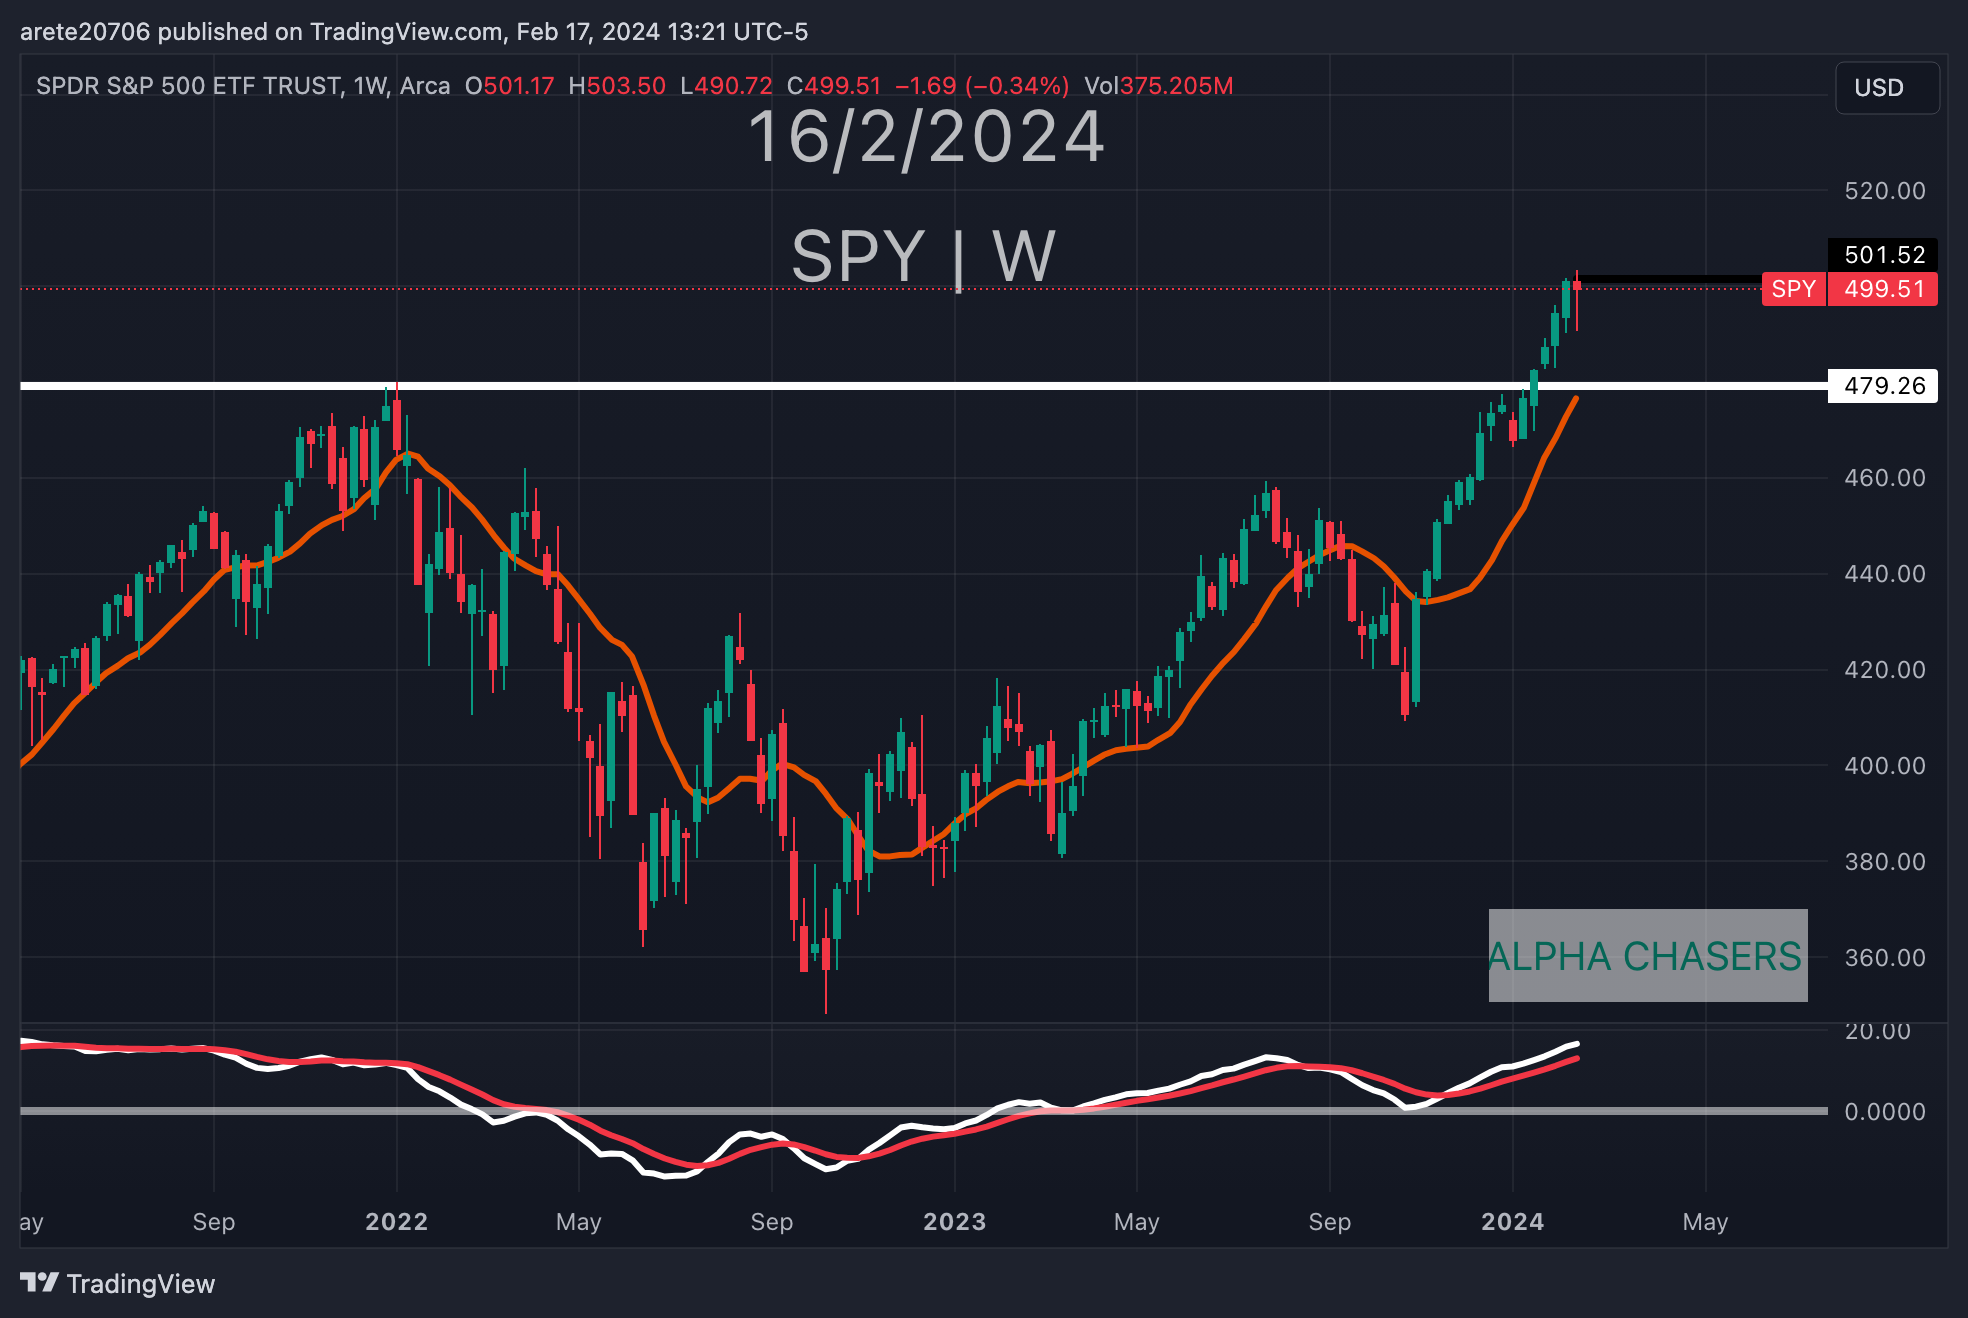Screen dimensions: 1968x1318
Task: Click the 380.00 price axis label
Action: tap(1885, 861)
